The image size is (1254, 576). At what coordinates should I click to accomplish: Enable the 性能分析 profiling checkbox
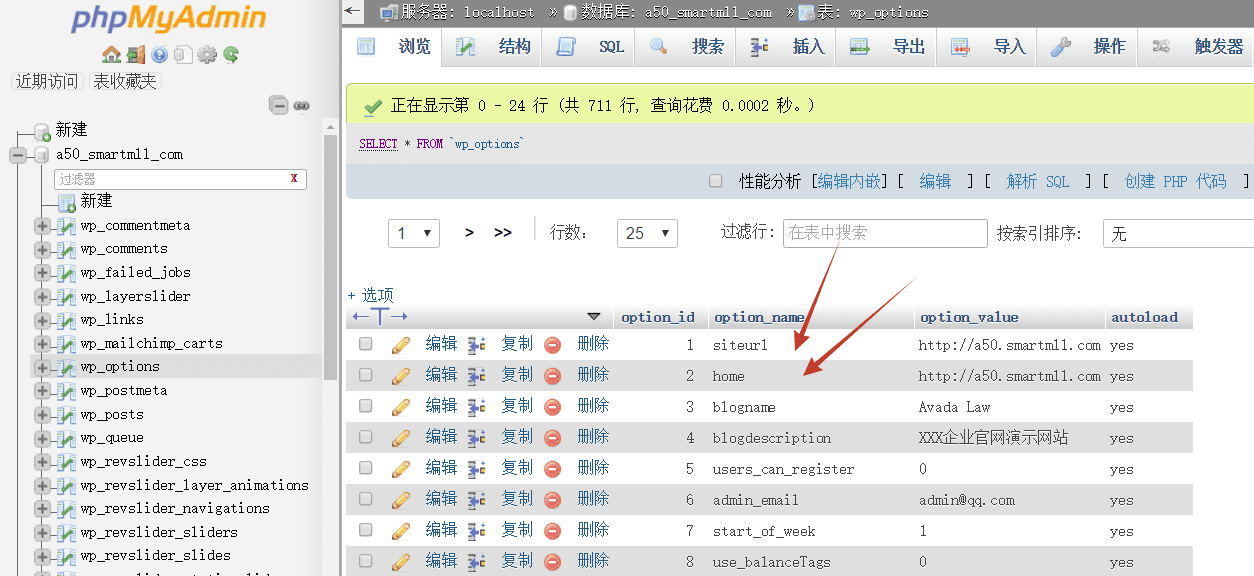[x=715, y=181]
